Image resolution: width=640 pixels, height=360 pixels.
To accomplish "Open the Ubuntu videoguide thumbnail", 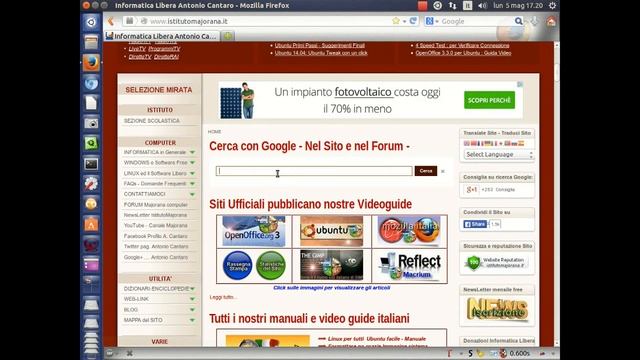I will click(x=331, y=231).
